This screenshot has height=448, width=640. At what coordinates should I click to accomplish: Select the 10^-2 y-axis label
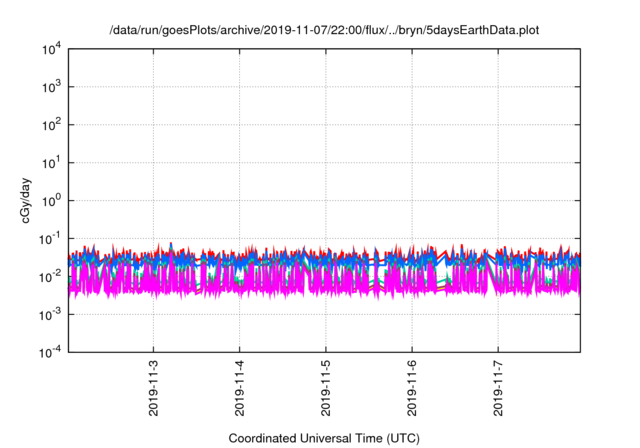point(50,277)
